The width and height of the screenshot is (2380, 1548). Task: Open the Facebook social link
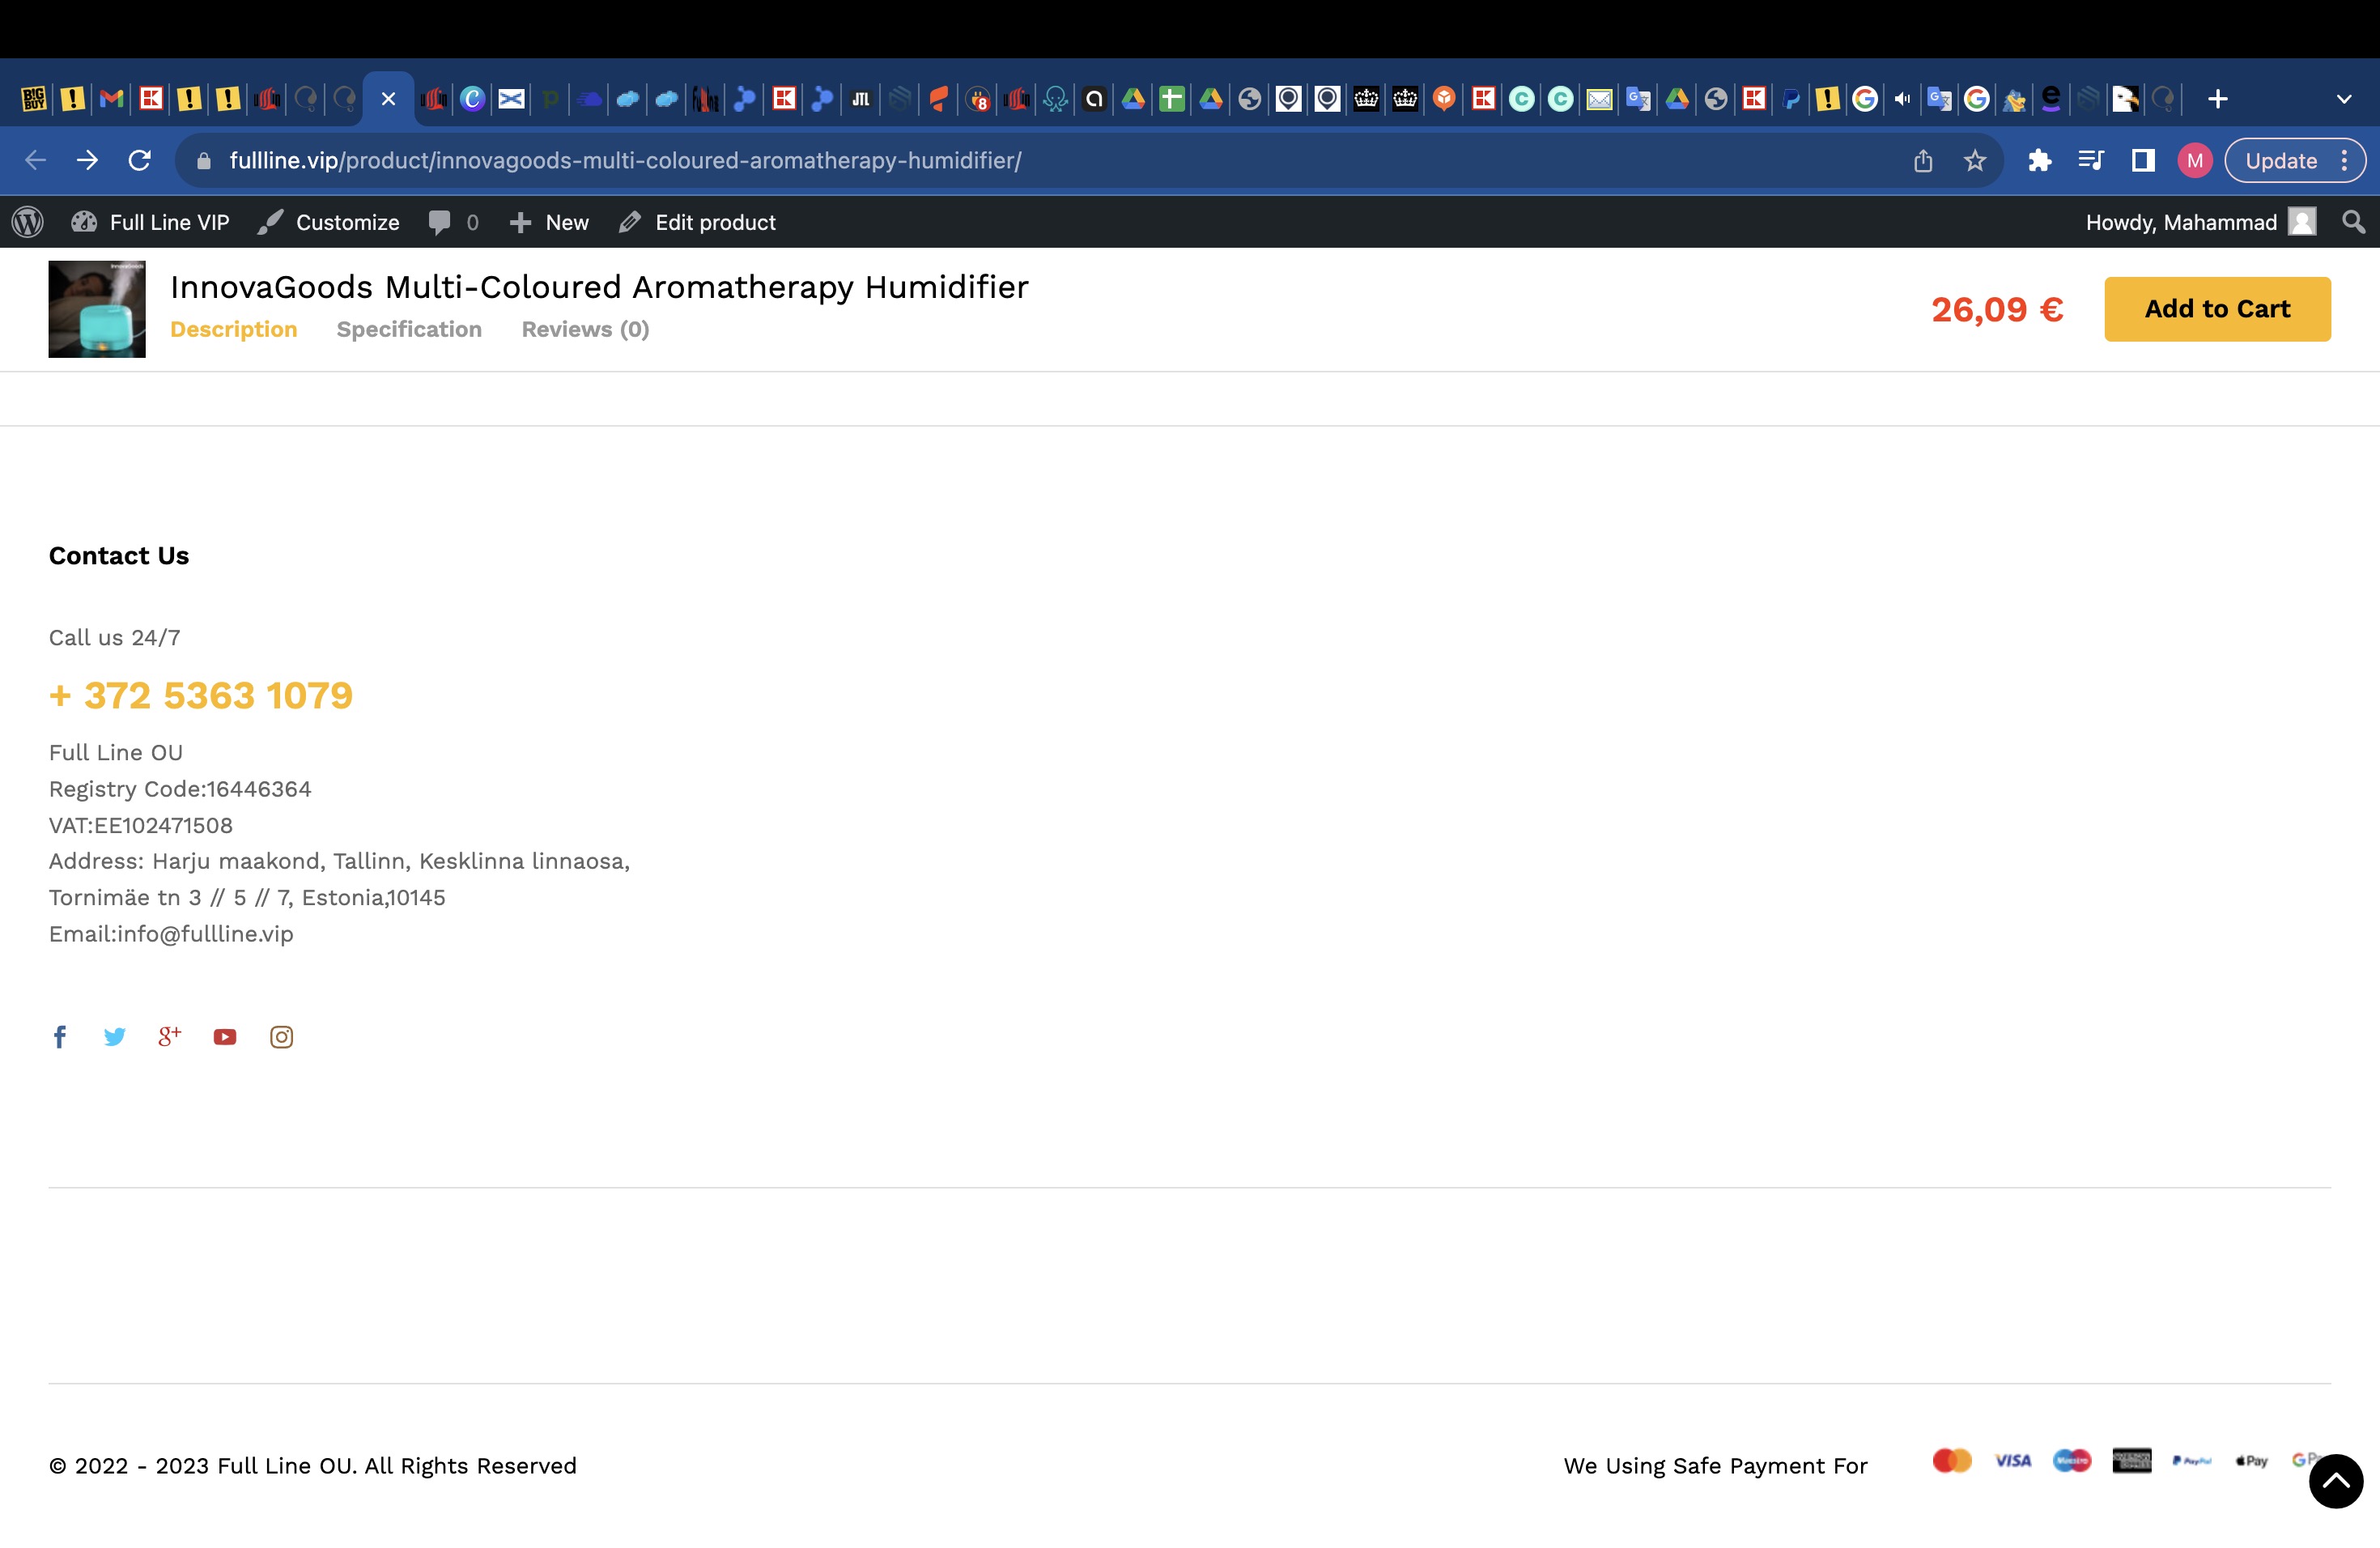coord(60,1037)
